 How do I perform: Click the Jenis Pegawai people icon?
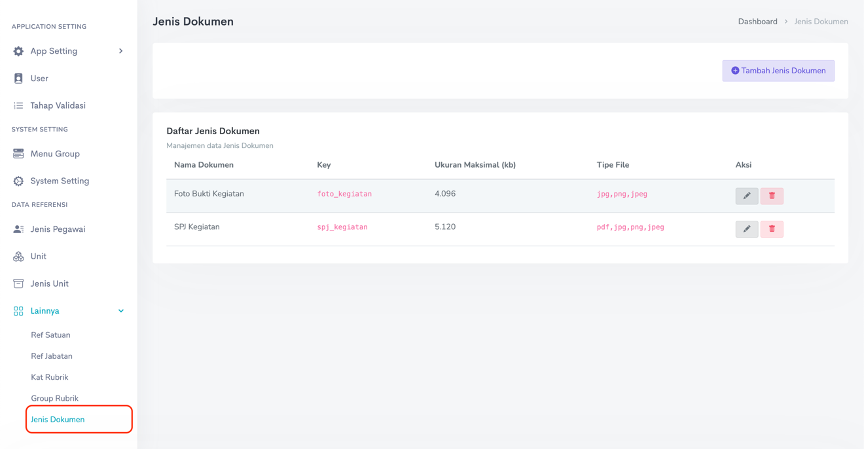click(x=18, y=229)
